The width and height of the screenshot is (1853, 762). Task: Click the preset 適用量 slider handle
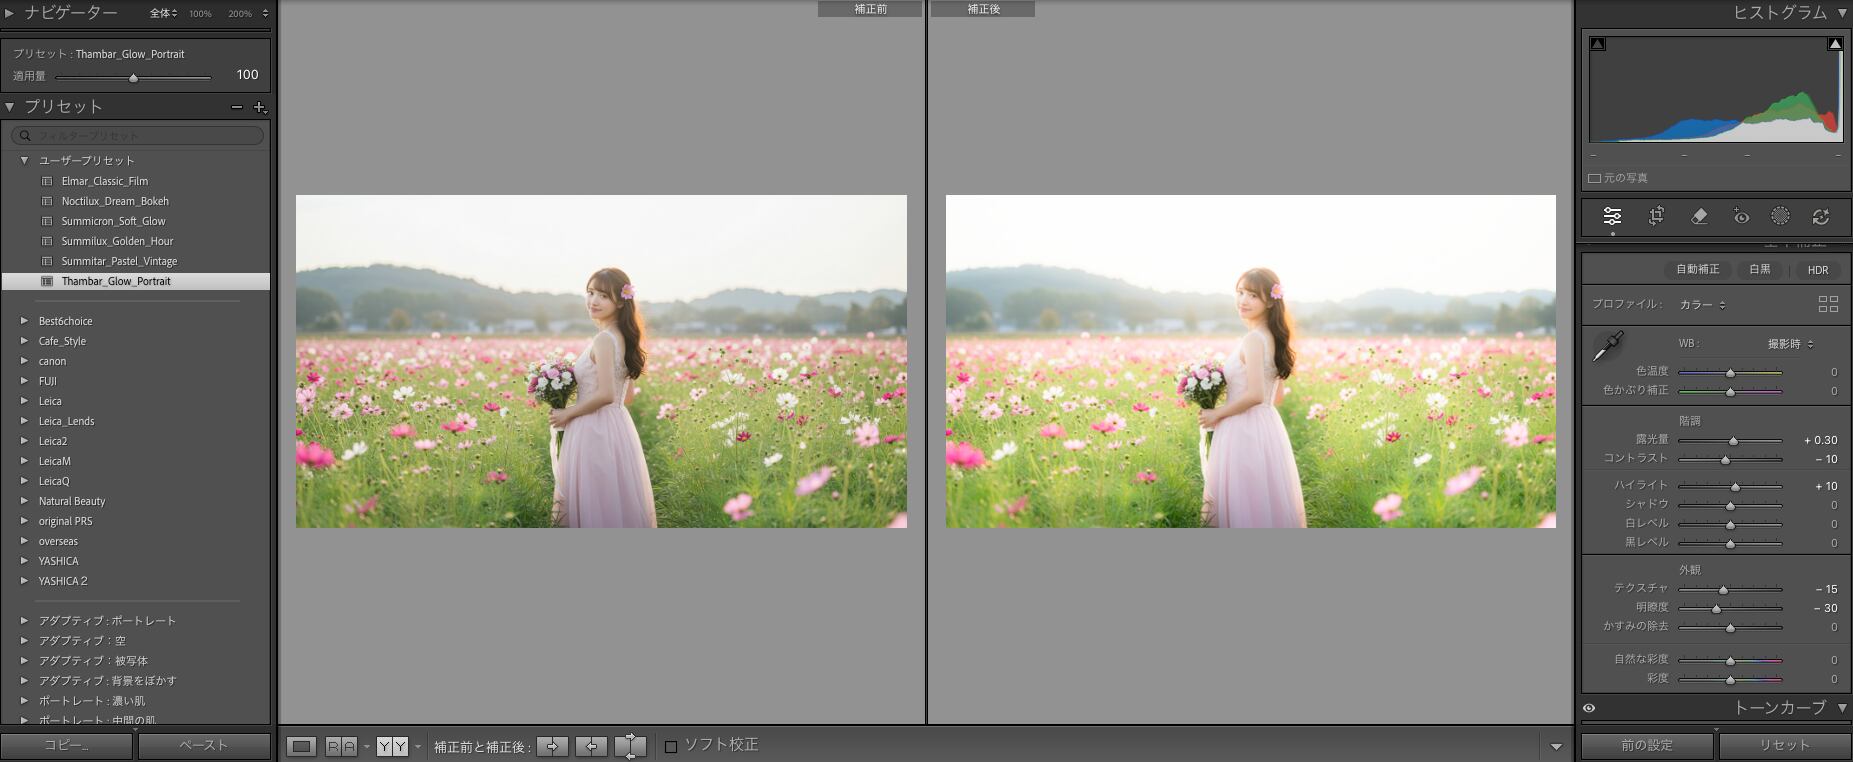pyautogui.click(x=133, y=77)
